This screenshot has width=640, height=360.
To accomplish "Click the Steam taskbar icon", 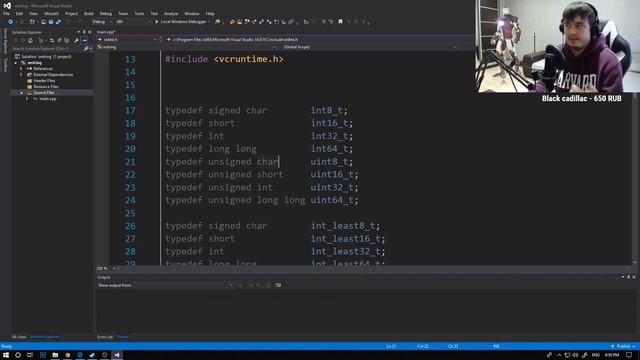I will (x=92, y=355).
